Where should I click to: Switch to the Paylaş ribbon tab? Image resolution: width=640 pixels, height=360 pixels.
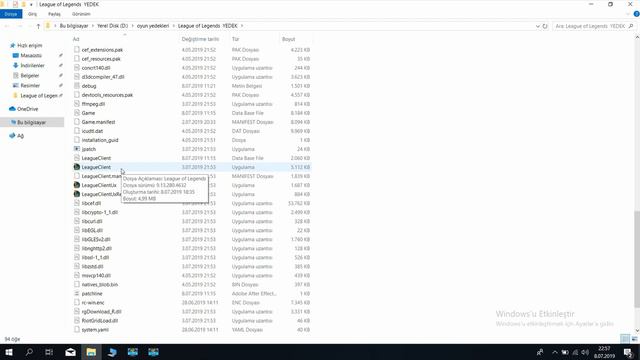tap(54, 14)
